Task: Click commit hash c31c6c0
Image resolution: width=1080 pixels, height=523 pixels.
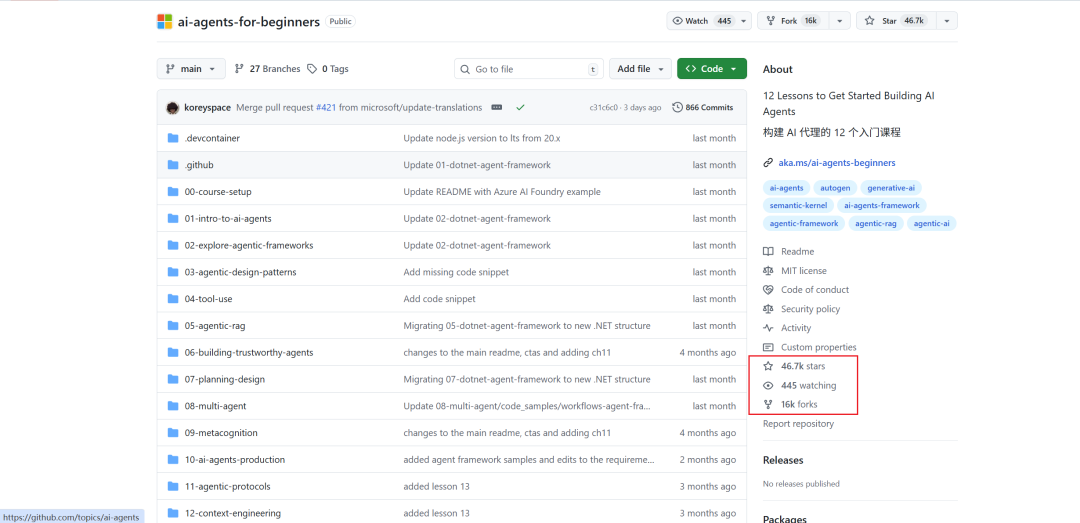Action: [603, 107]
